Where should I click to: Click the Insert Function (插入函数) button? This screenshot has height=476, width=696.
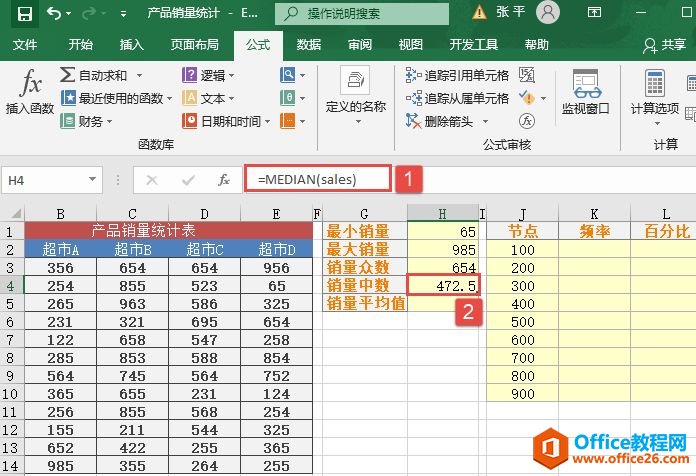tap(30, 93)
